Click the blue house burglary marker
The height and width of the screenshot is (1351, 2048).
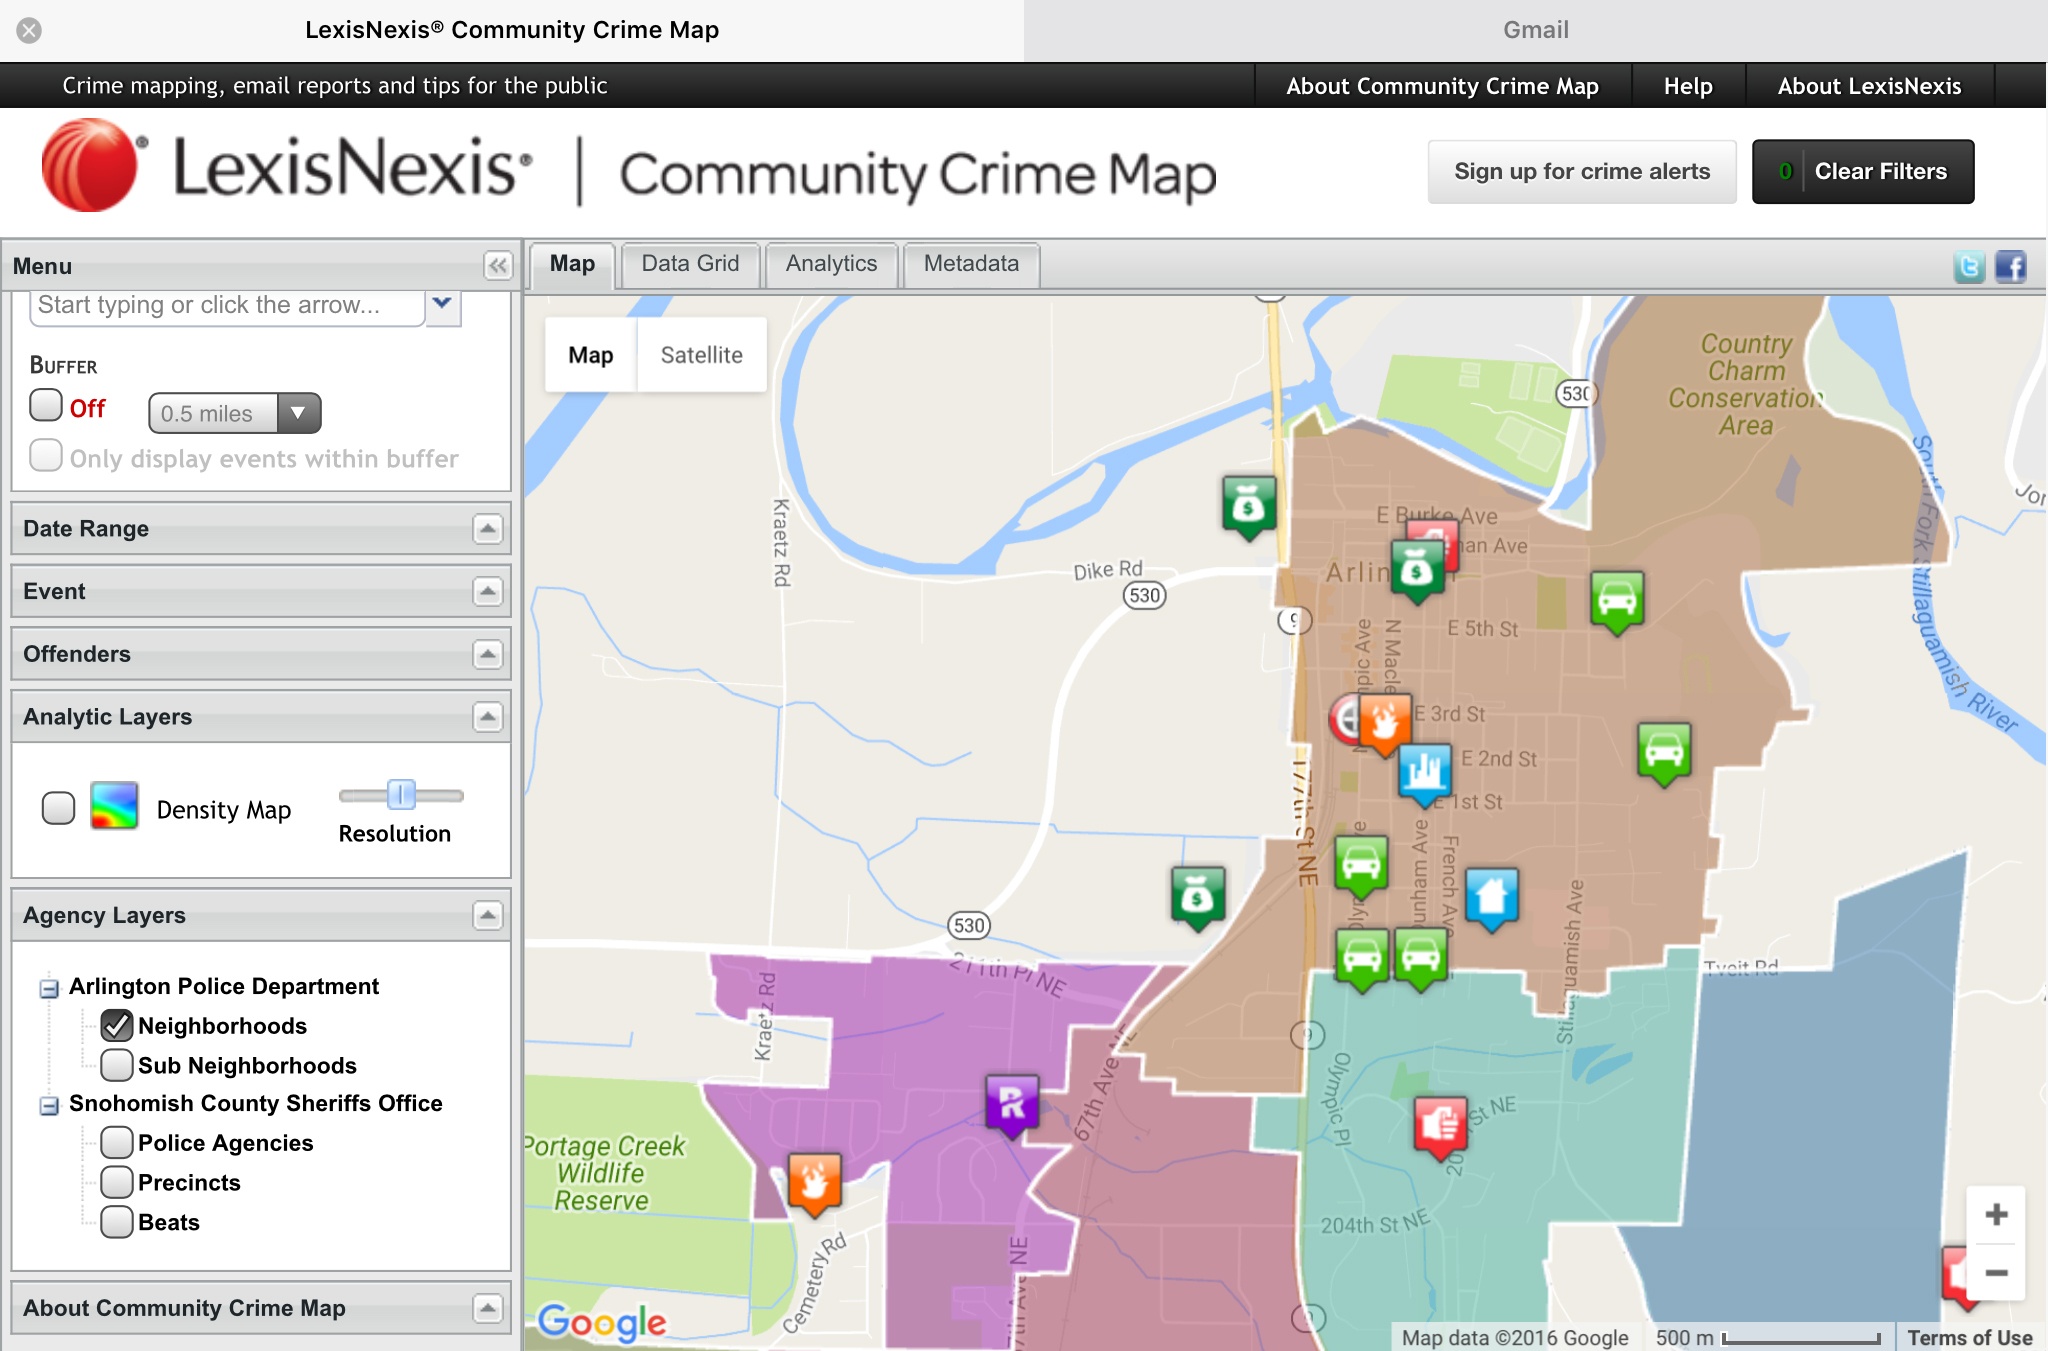tap(1491, 895)
